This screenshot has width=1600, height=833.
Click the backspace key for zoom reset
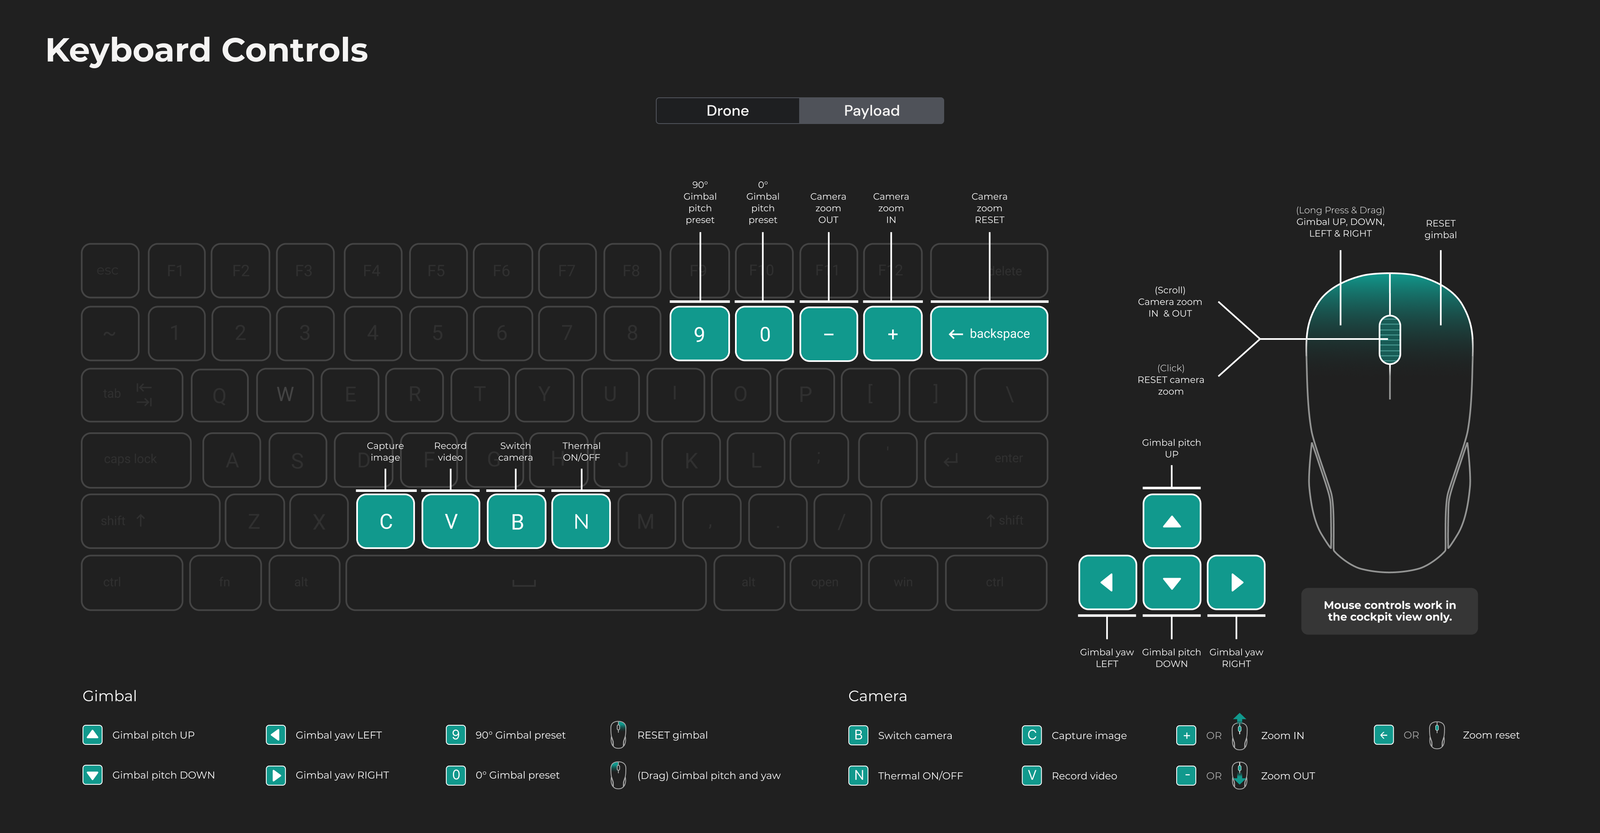[x=989, y=334]
